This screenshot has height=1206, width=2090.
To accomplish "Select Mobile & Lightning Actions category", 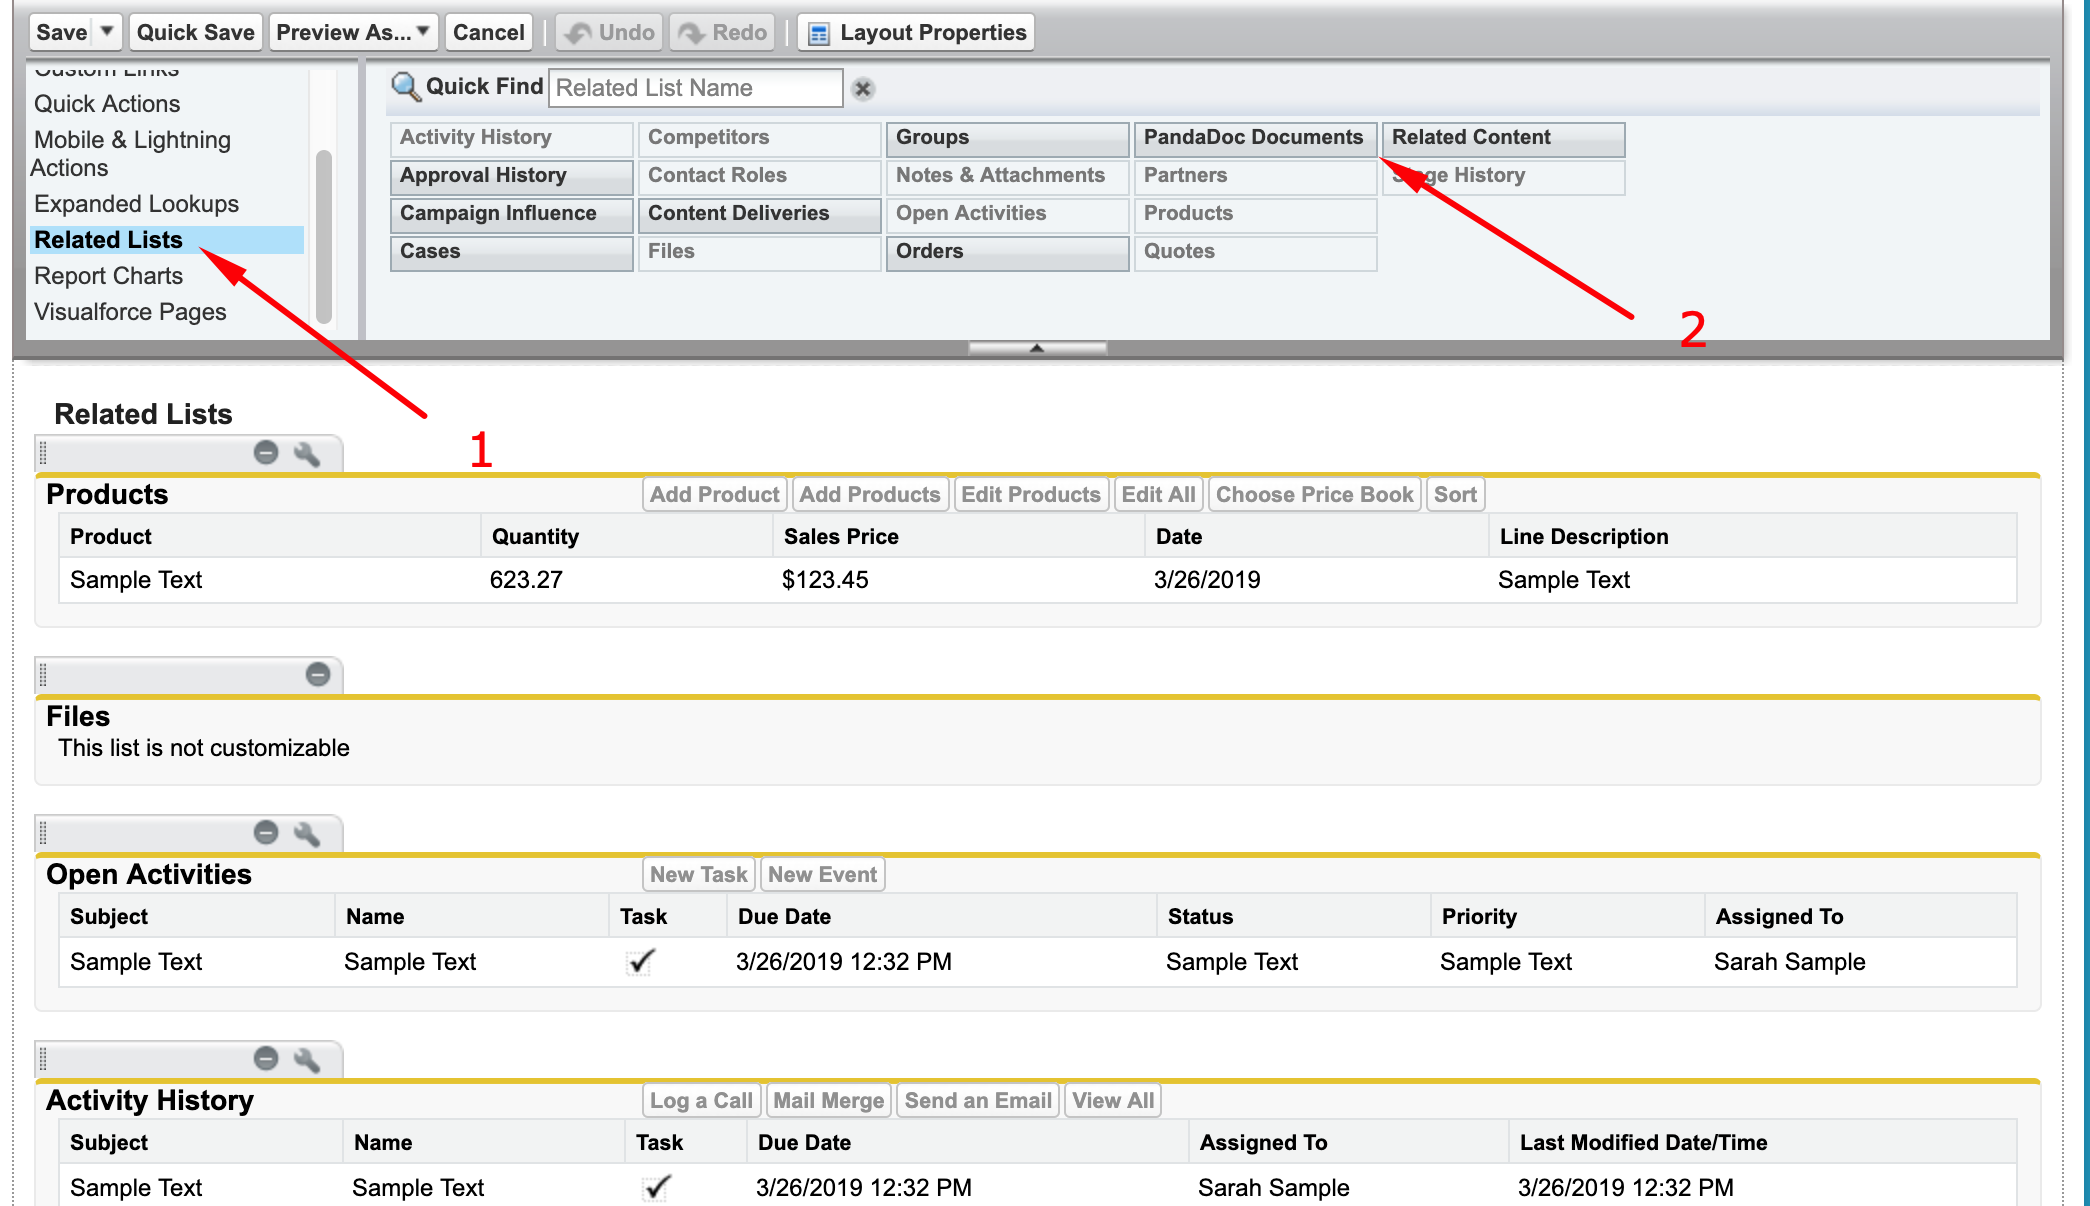I will point(131,154).
